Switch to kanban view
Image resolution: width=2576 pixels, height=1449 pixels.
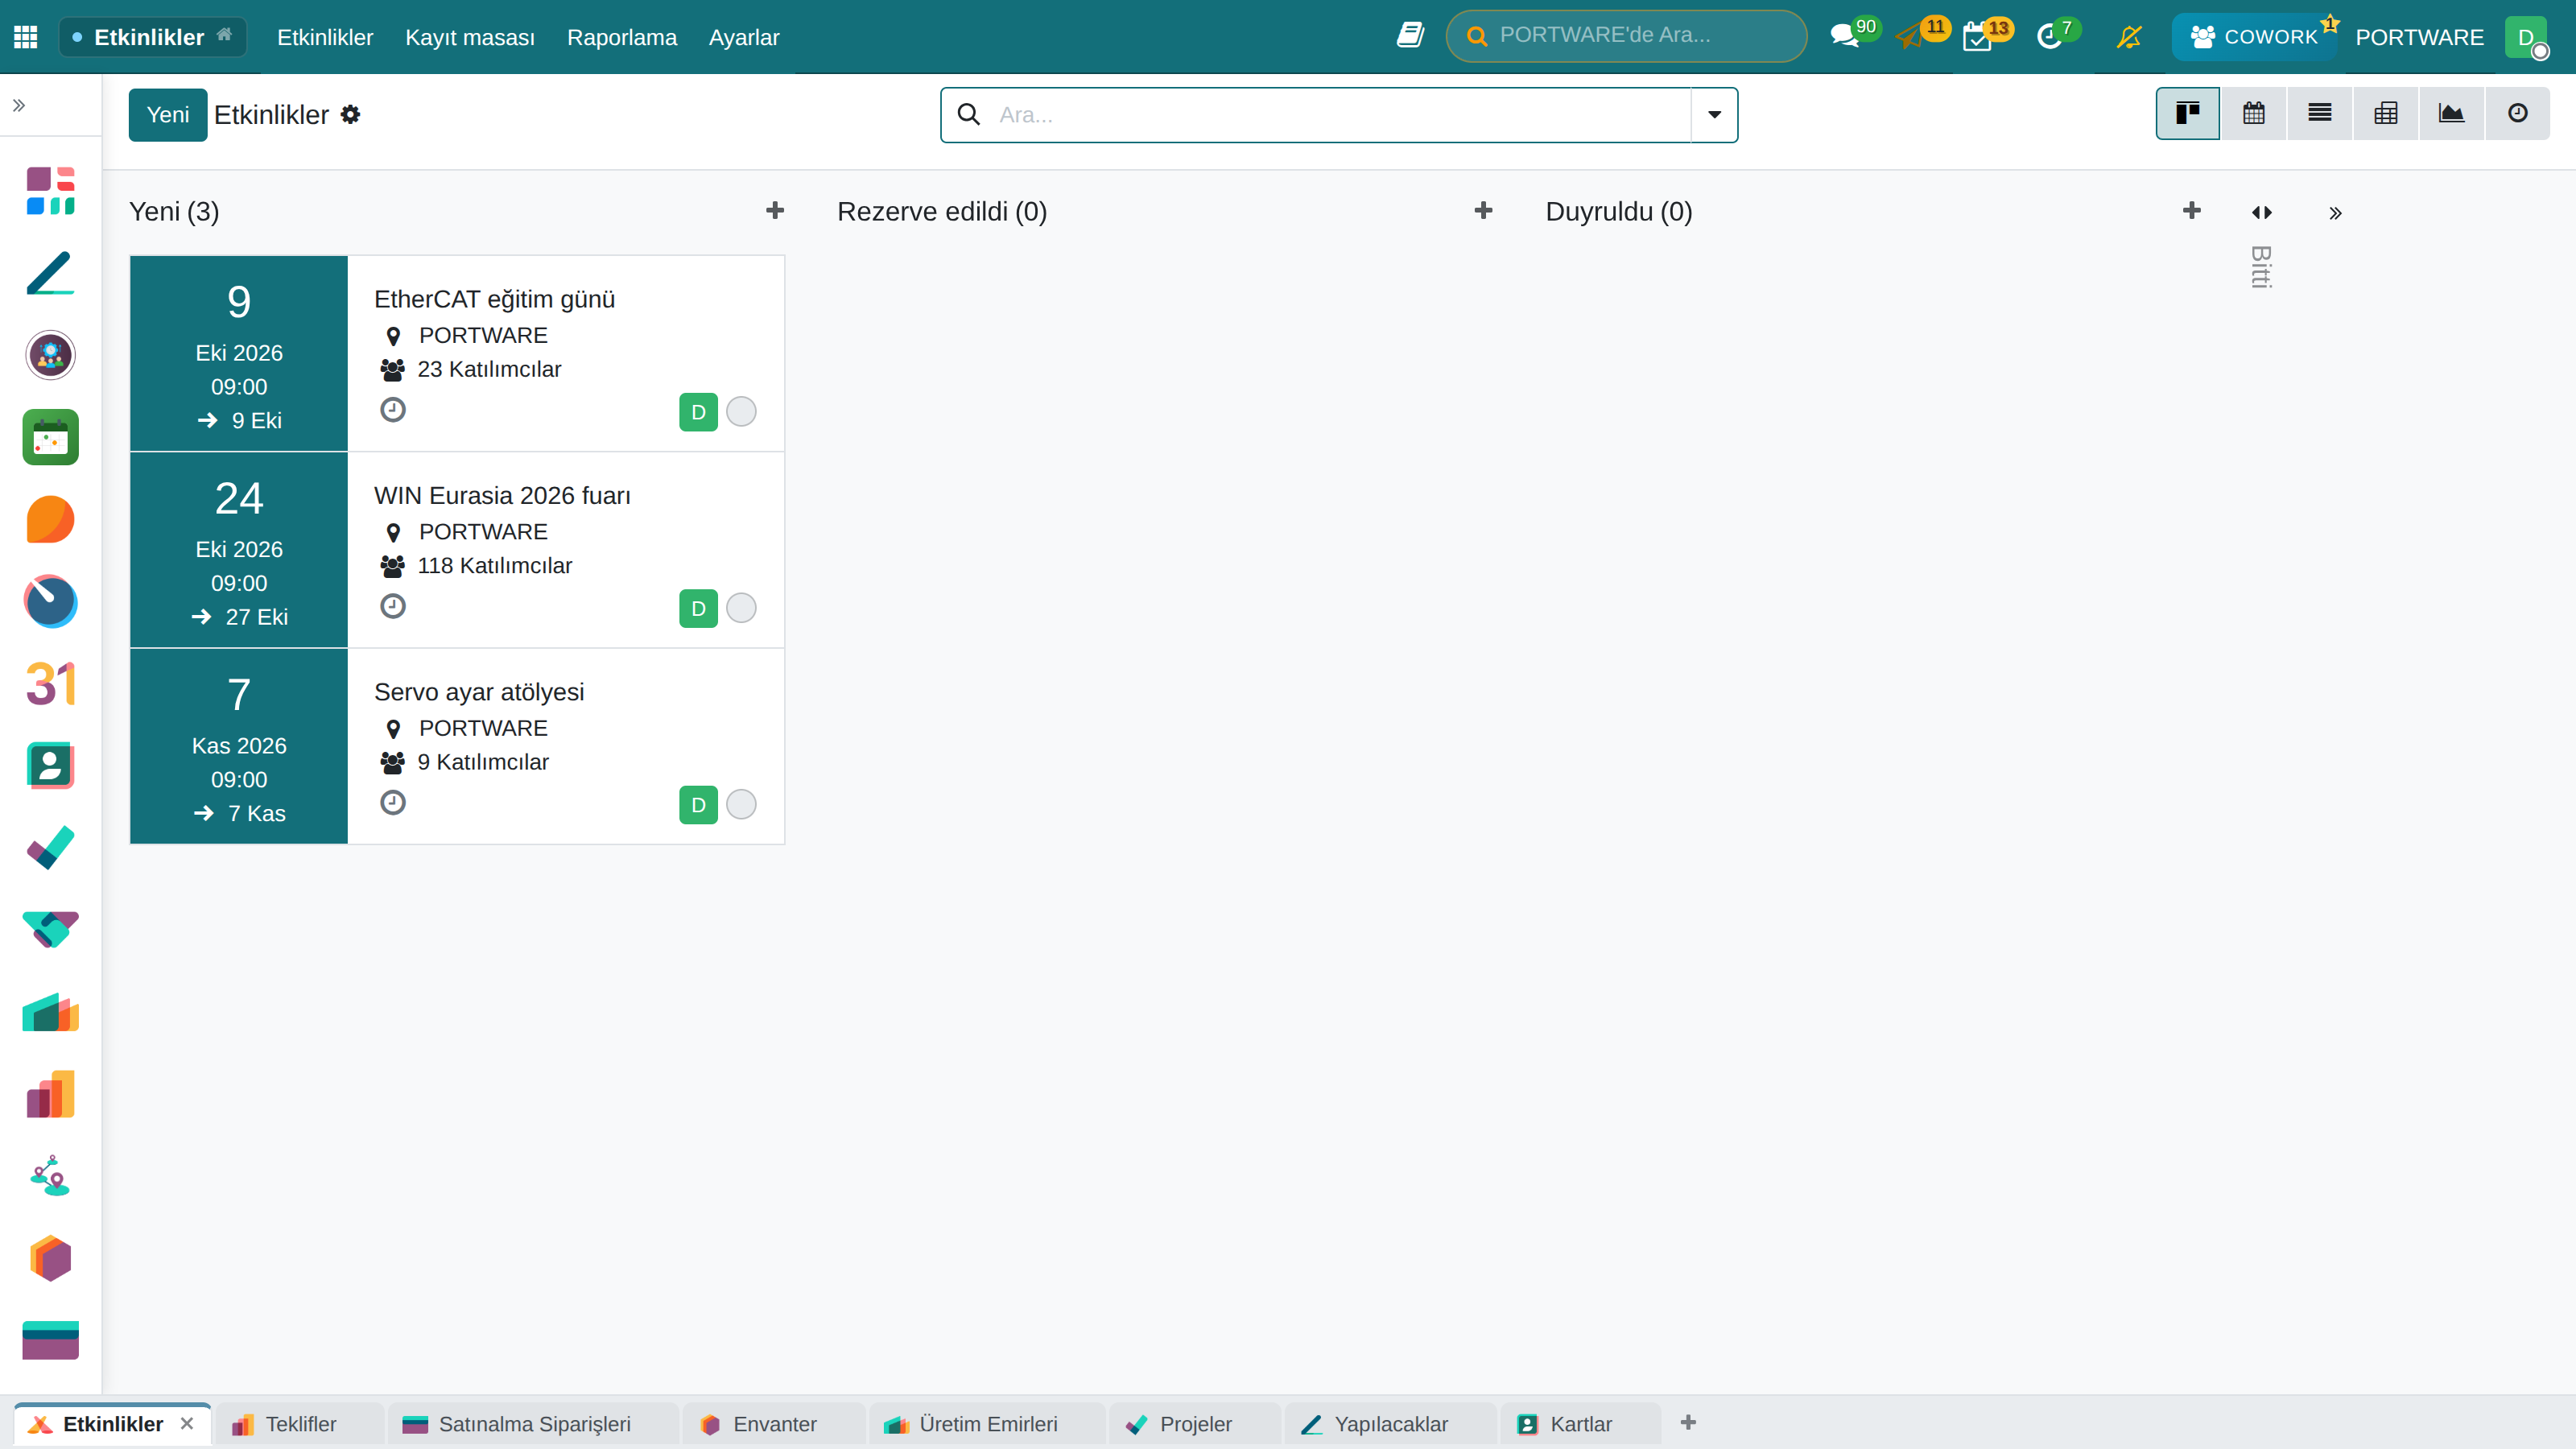click(x=2187, y=113)
